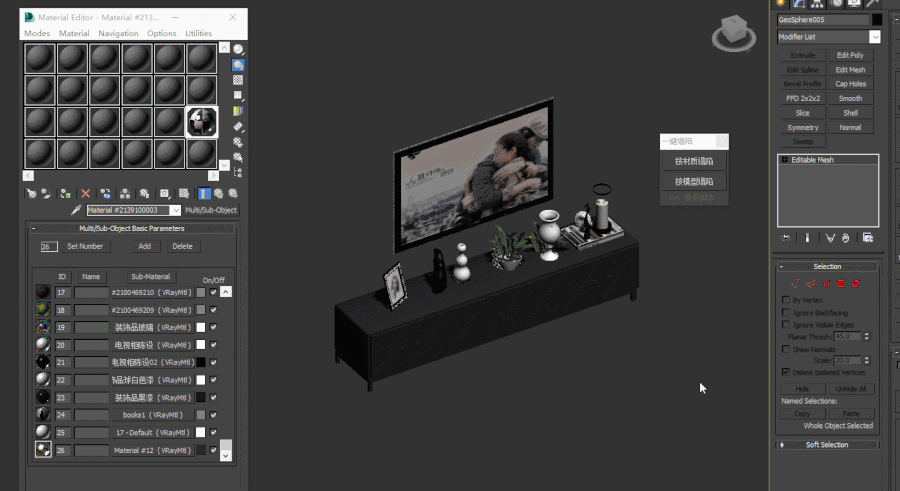Open the Options menu
Viewport: 900px width, 491px height.
click(162, 33)
